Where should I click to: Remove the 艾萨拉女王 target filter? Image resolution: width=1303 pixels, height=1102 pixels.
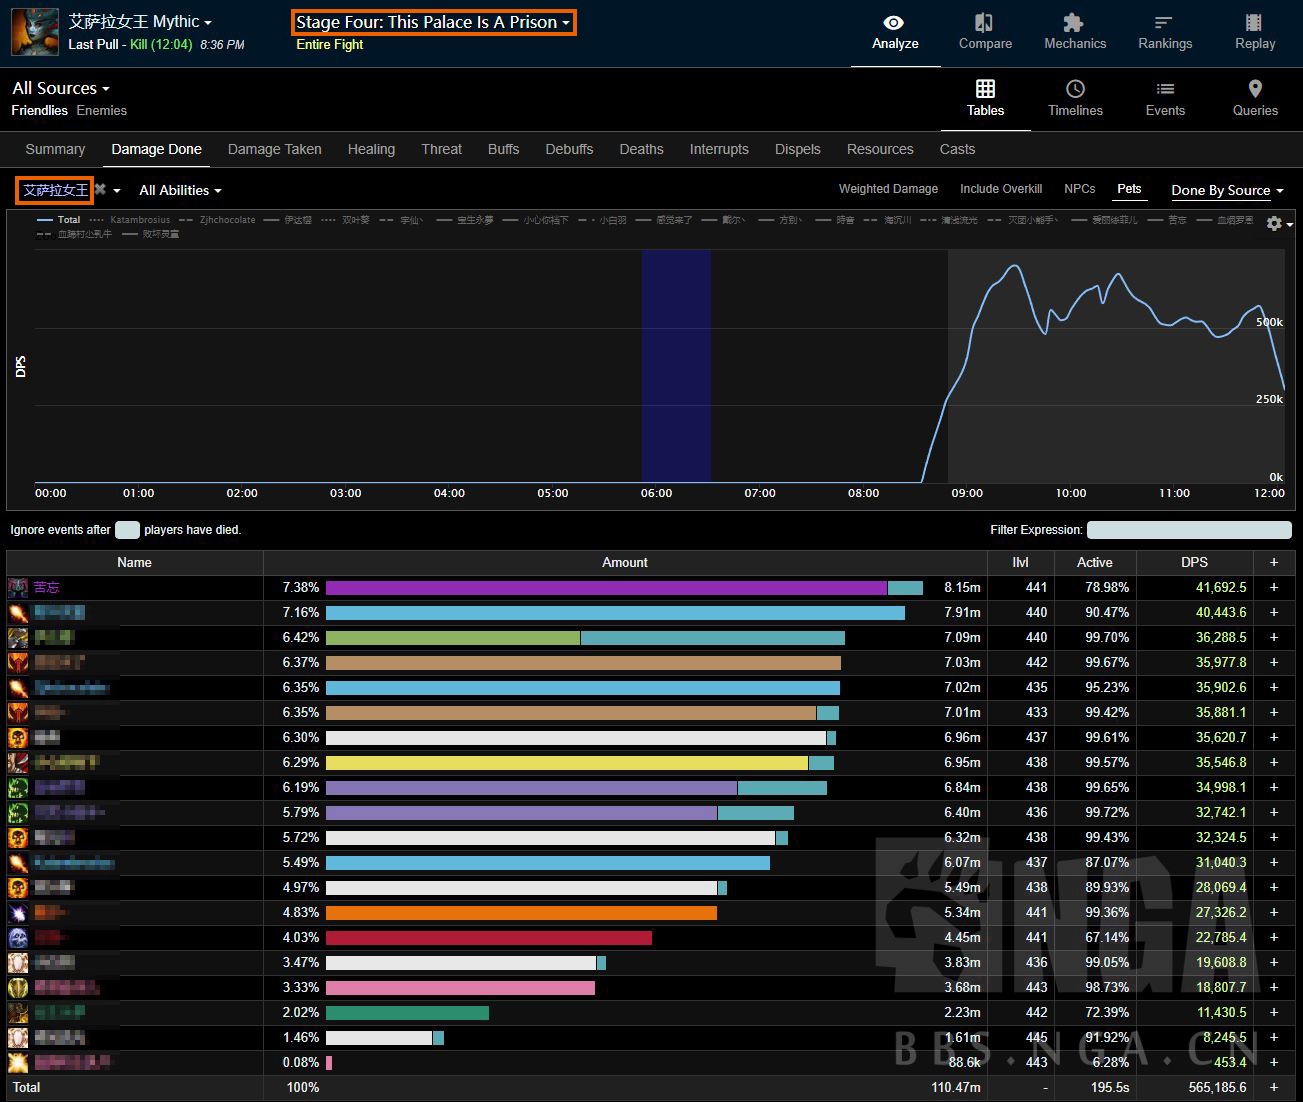click(100, 189)
